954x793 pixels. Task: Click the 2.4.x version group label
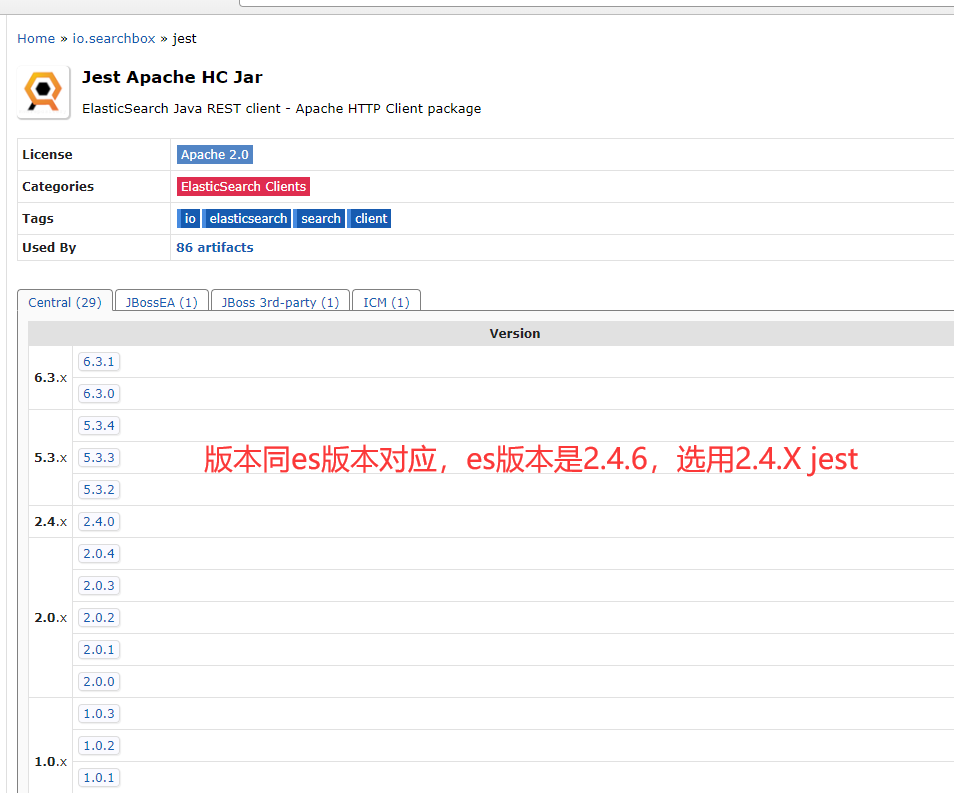tap(50, 522)
